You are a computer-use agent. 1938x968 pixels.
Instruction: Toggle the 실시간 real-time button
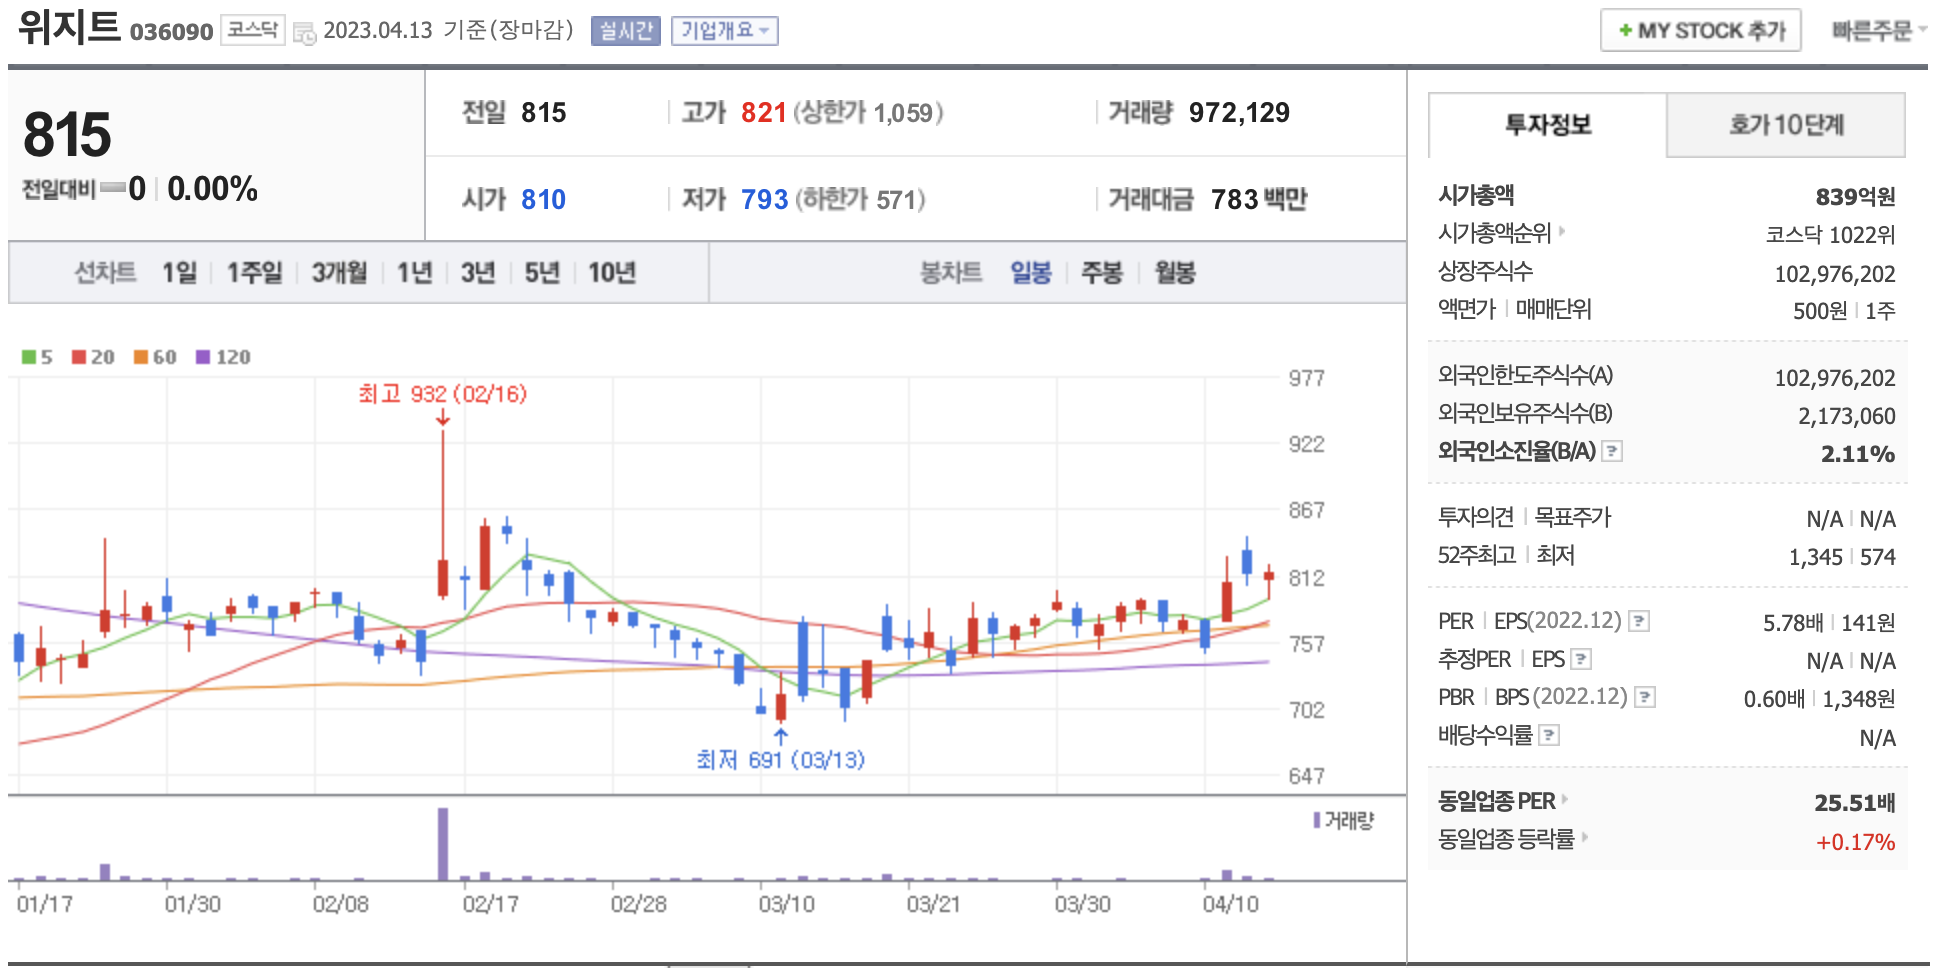[625, 31]
